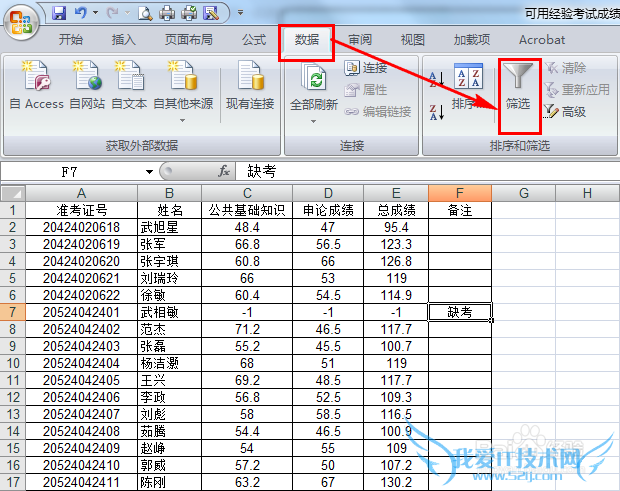Click the 申论成绩 header cell
620x491 pixels.
point(328,210)
